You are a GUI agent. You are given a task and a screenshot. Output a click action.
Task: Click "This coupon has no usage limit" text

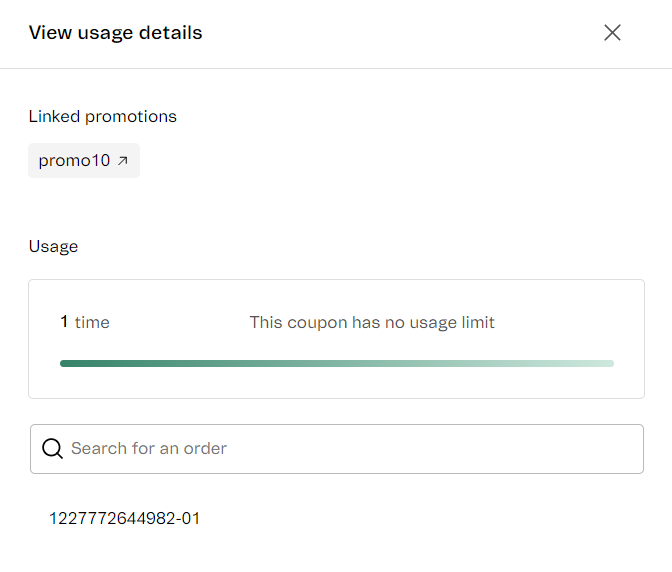372,322
